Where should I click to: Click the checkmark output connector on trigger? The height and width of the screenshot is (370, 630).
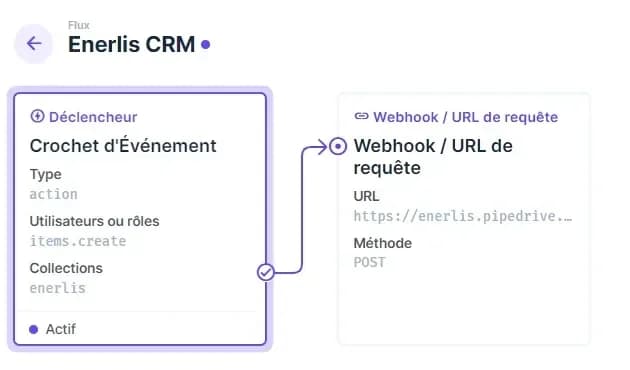point(266,272)
